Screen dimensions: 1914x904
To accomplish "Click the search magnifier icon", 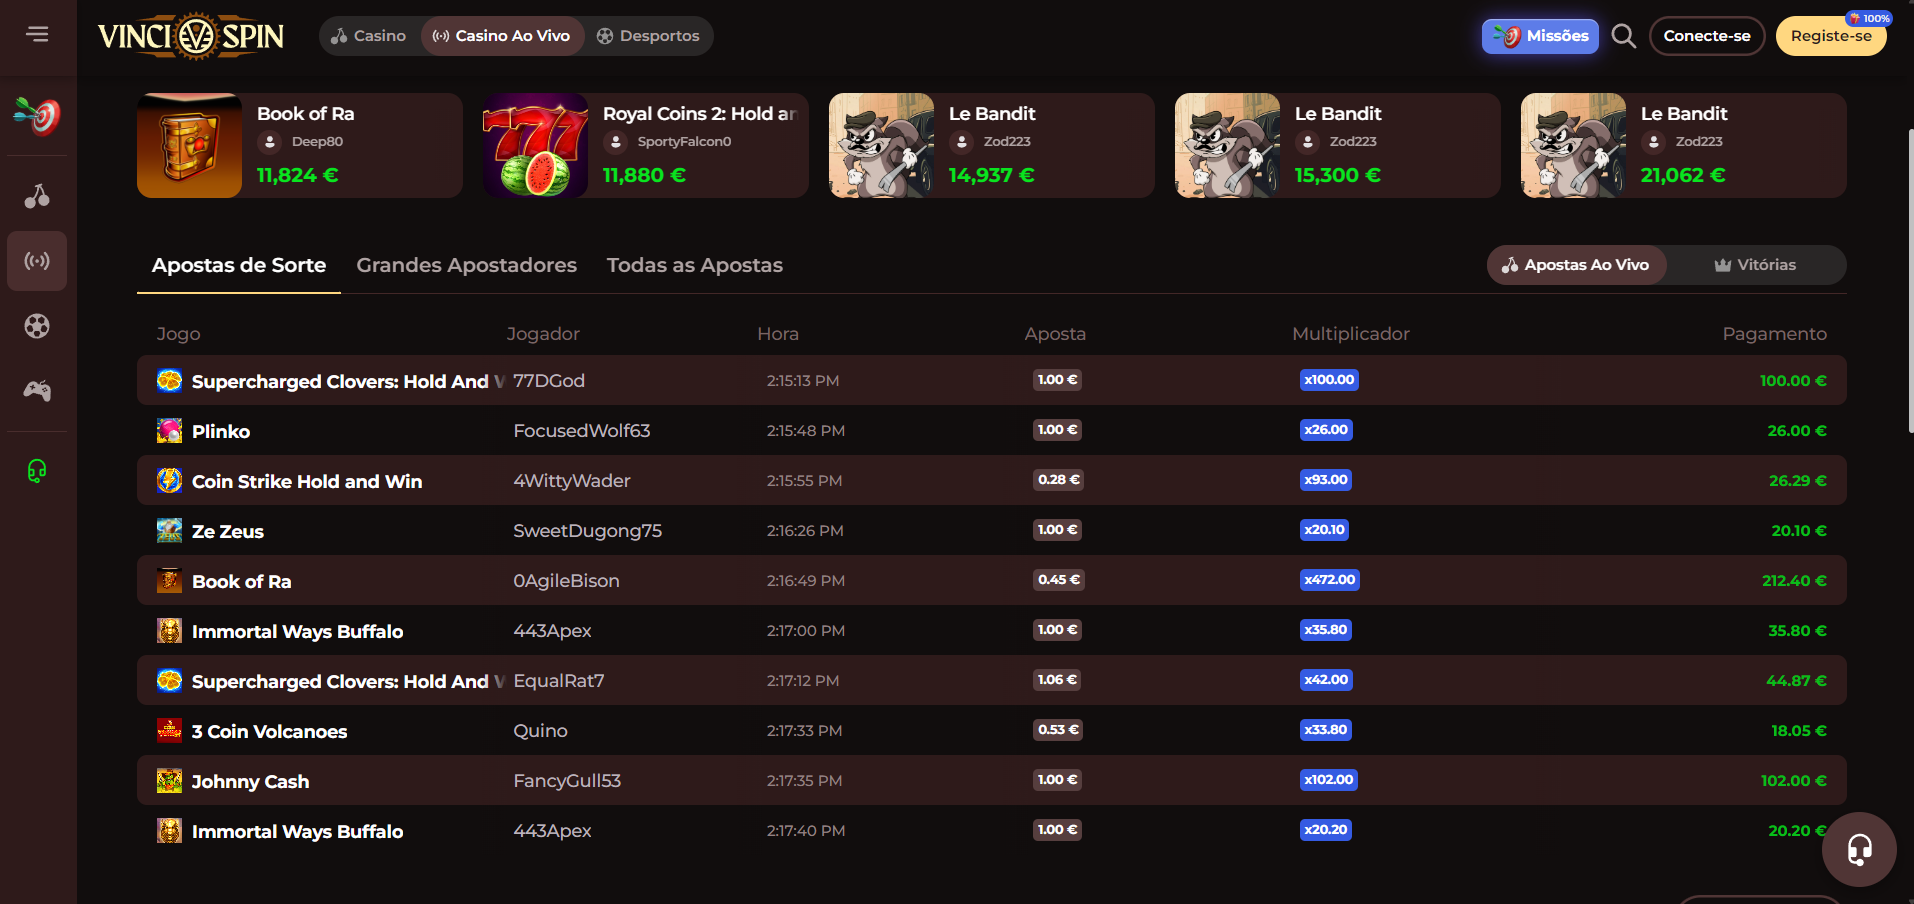I will tap(1624, 36).
